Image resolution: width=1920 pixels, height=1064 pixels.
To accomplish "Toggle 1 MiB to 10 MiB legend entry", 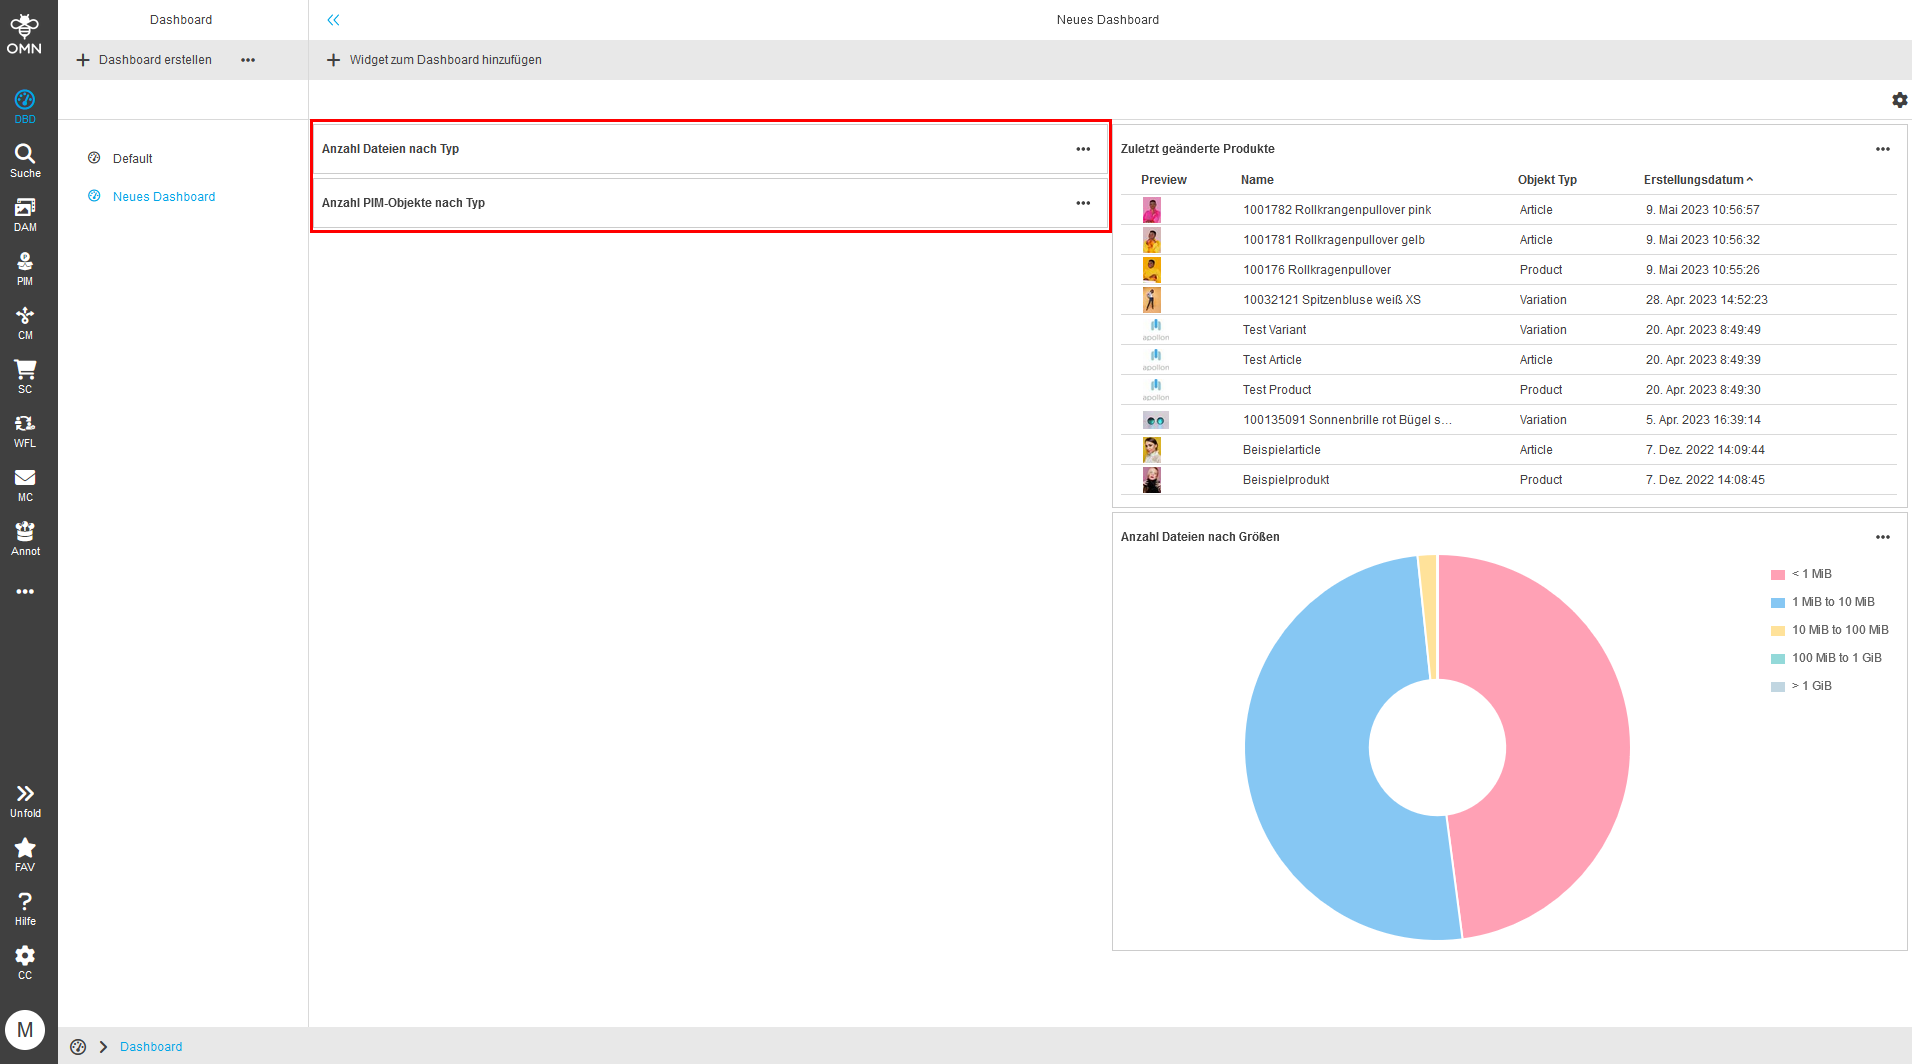I will pos(1832,602).
